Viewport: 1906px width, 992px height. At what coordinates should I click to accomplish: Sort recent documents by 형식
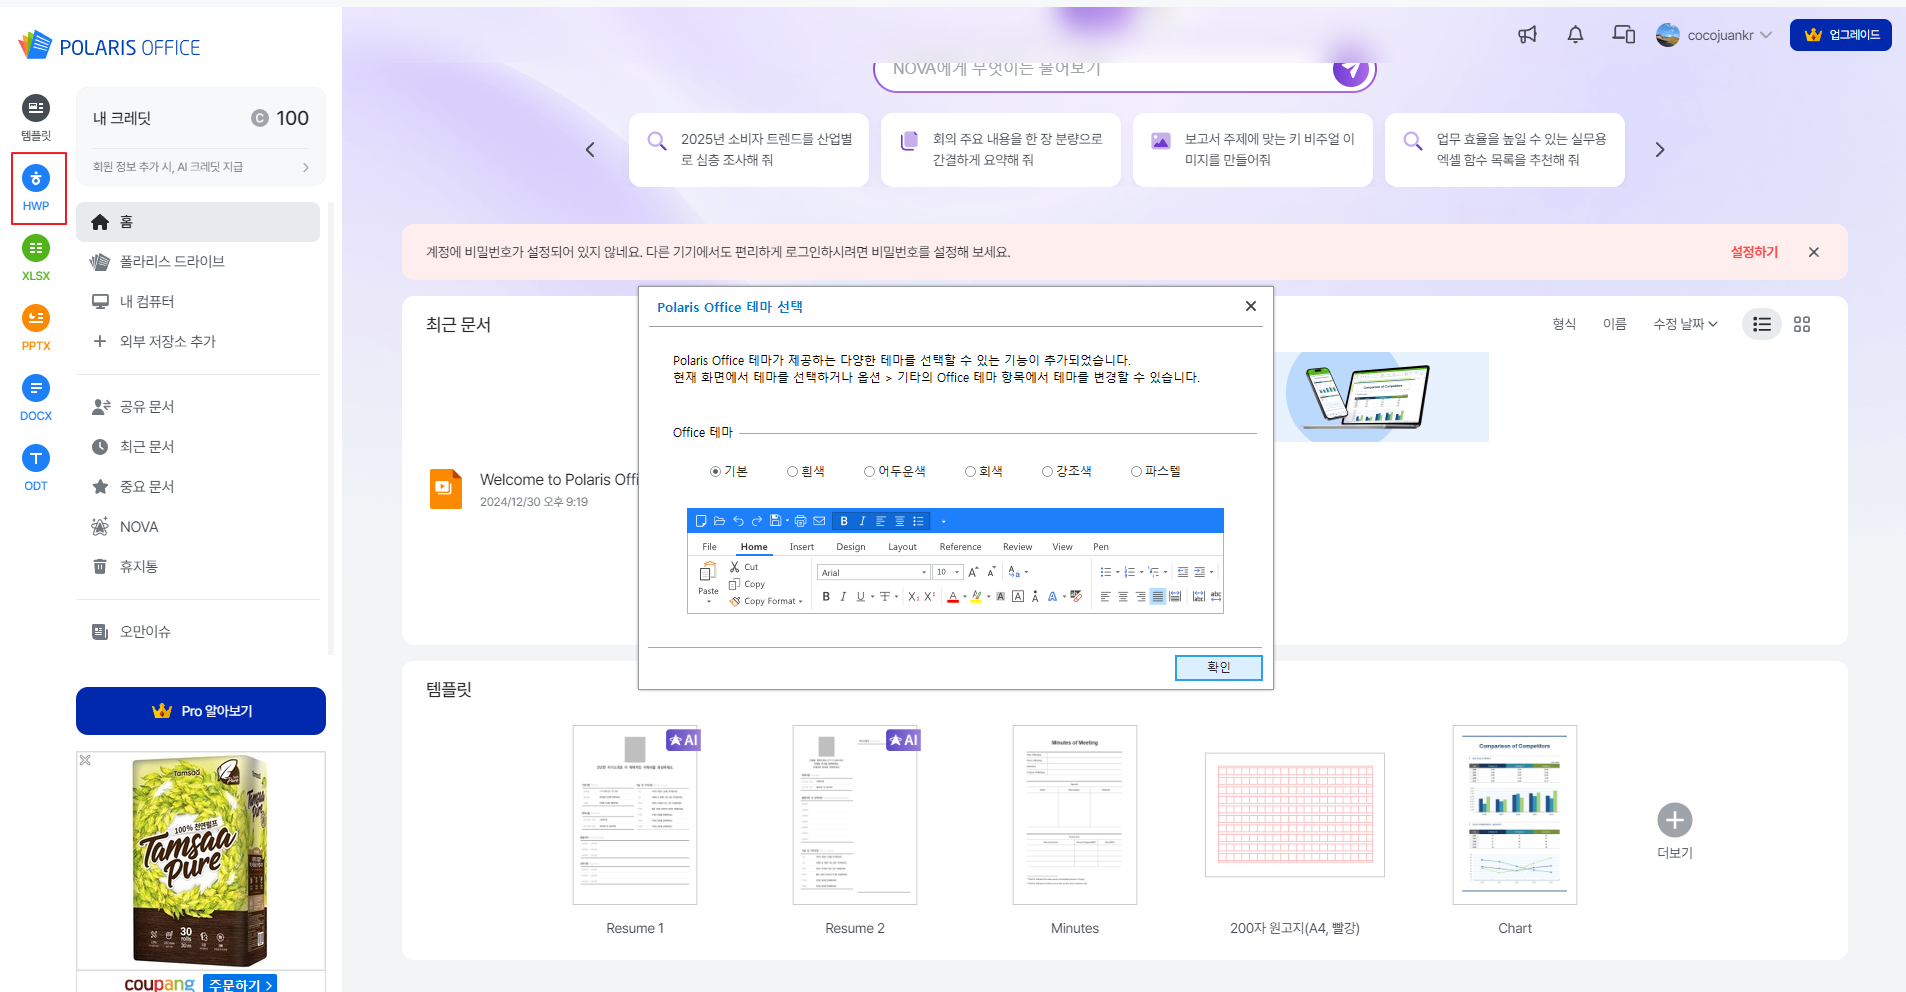pyautogui.click(x=1564, y=324)
